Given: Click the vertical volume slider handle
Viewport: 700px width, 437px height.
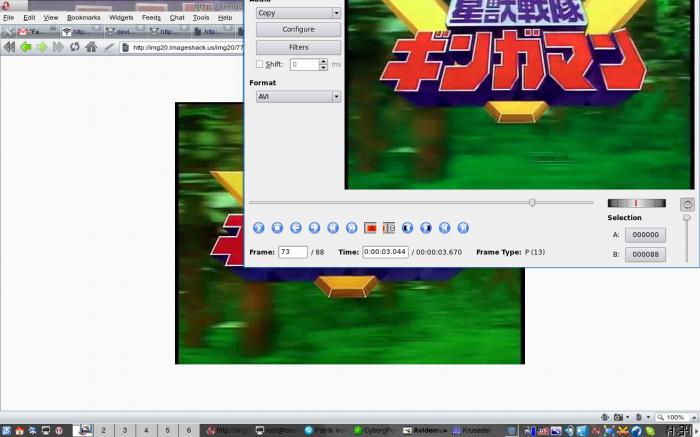Looking at the screenshot, I should tap(687, 218).
